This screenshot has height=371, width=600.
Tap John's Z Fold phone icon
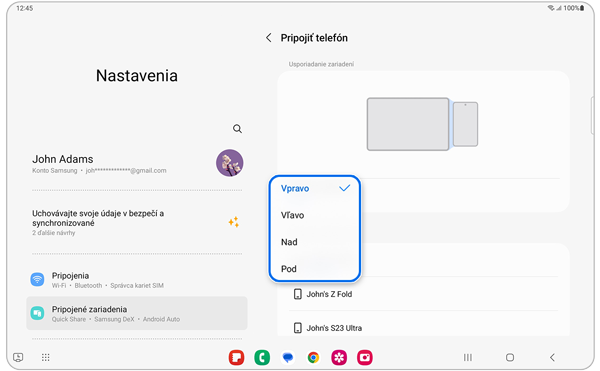pos(297,294)
